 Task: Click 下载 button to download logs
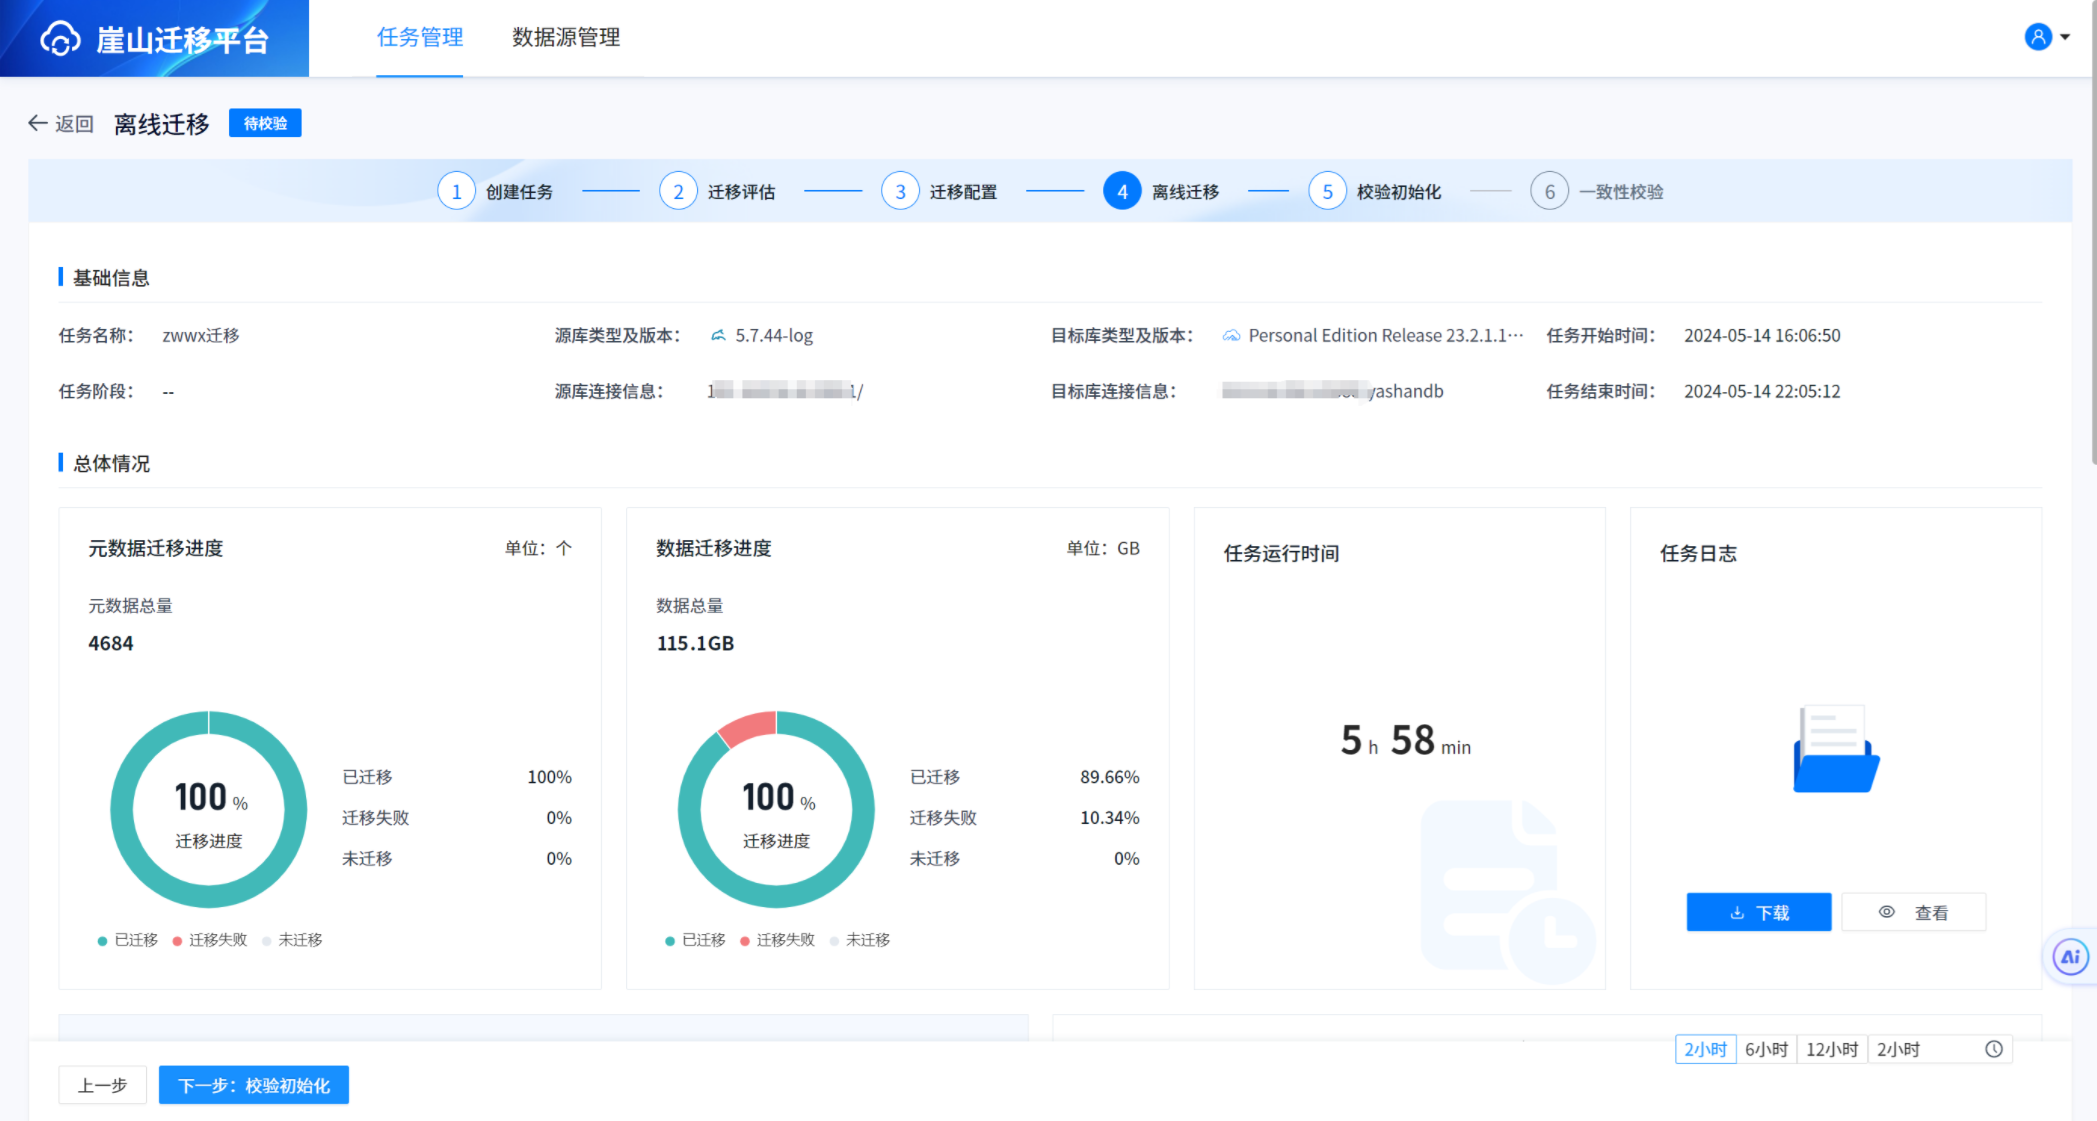(1758, 912)
